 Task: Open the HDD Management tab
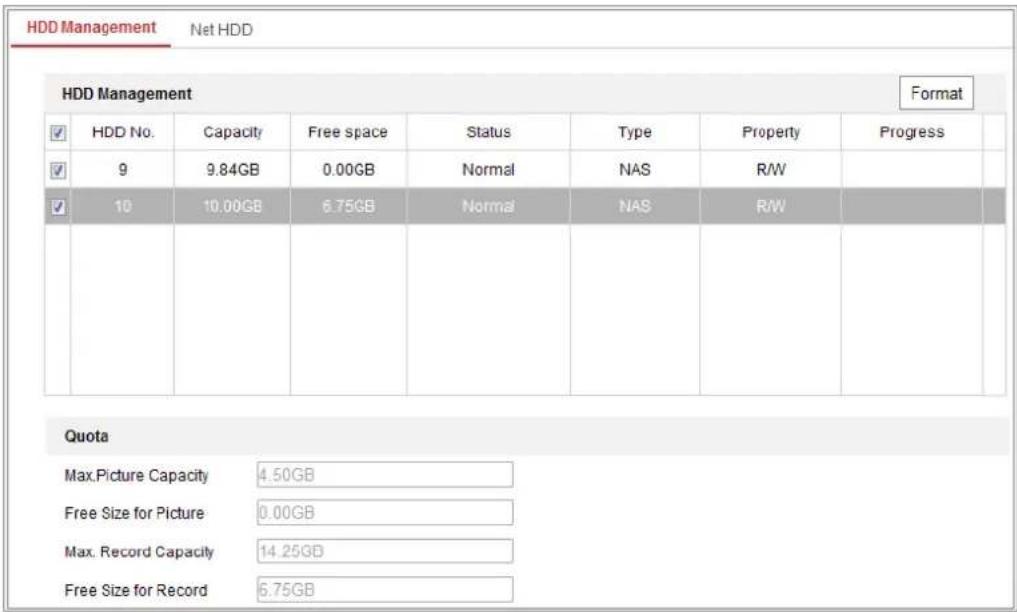(91, 28)
